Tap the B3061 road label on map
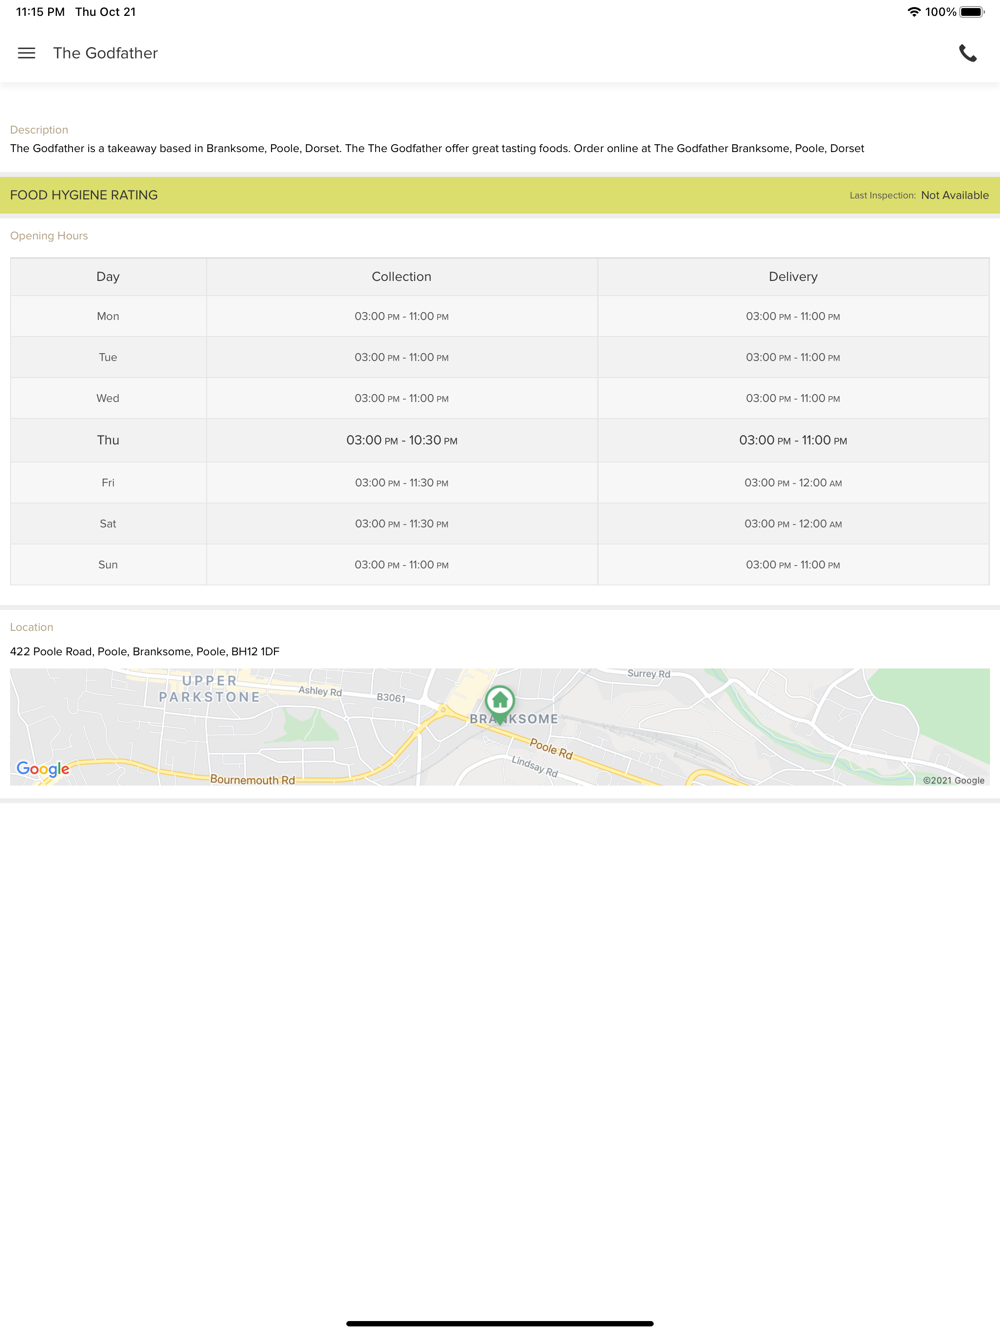The image size is (1000, 1334). 391,697
